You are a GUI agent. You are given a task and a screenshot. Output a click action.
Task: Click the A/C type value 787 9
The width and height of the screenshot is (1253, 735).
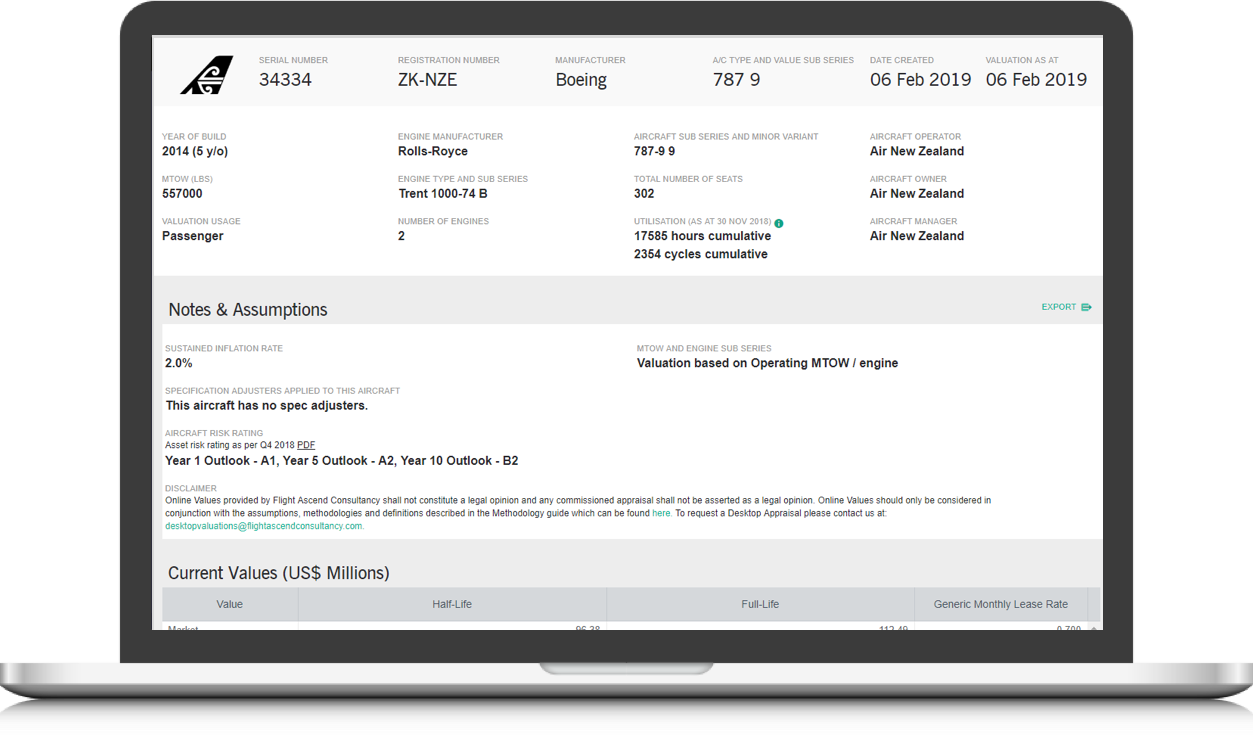[736, 80]
